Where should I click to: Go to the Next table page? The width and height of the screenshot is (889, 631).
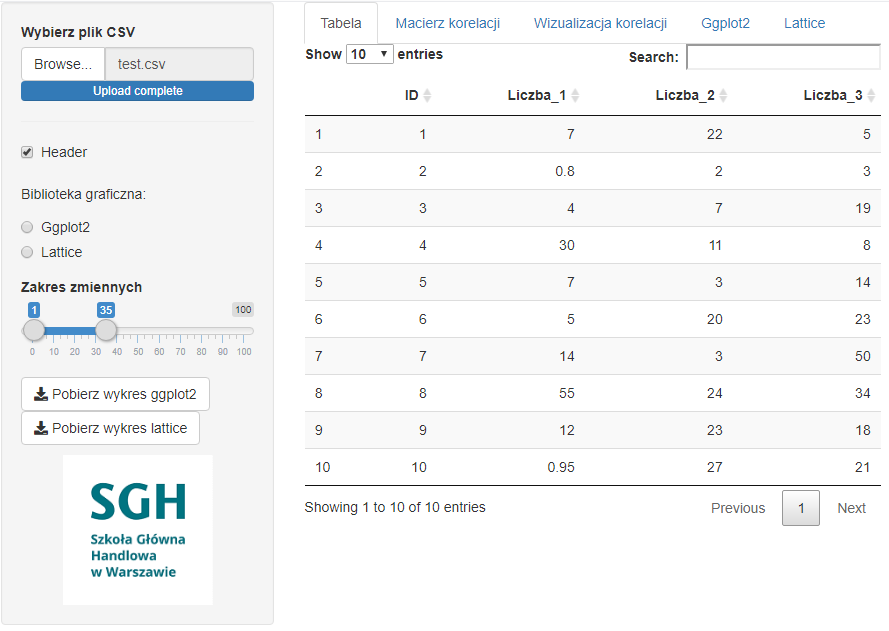tap(851, 508)
